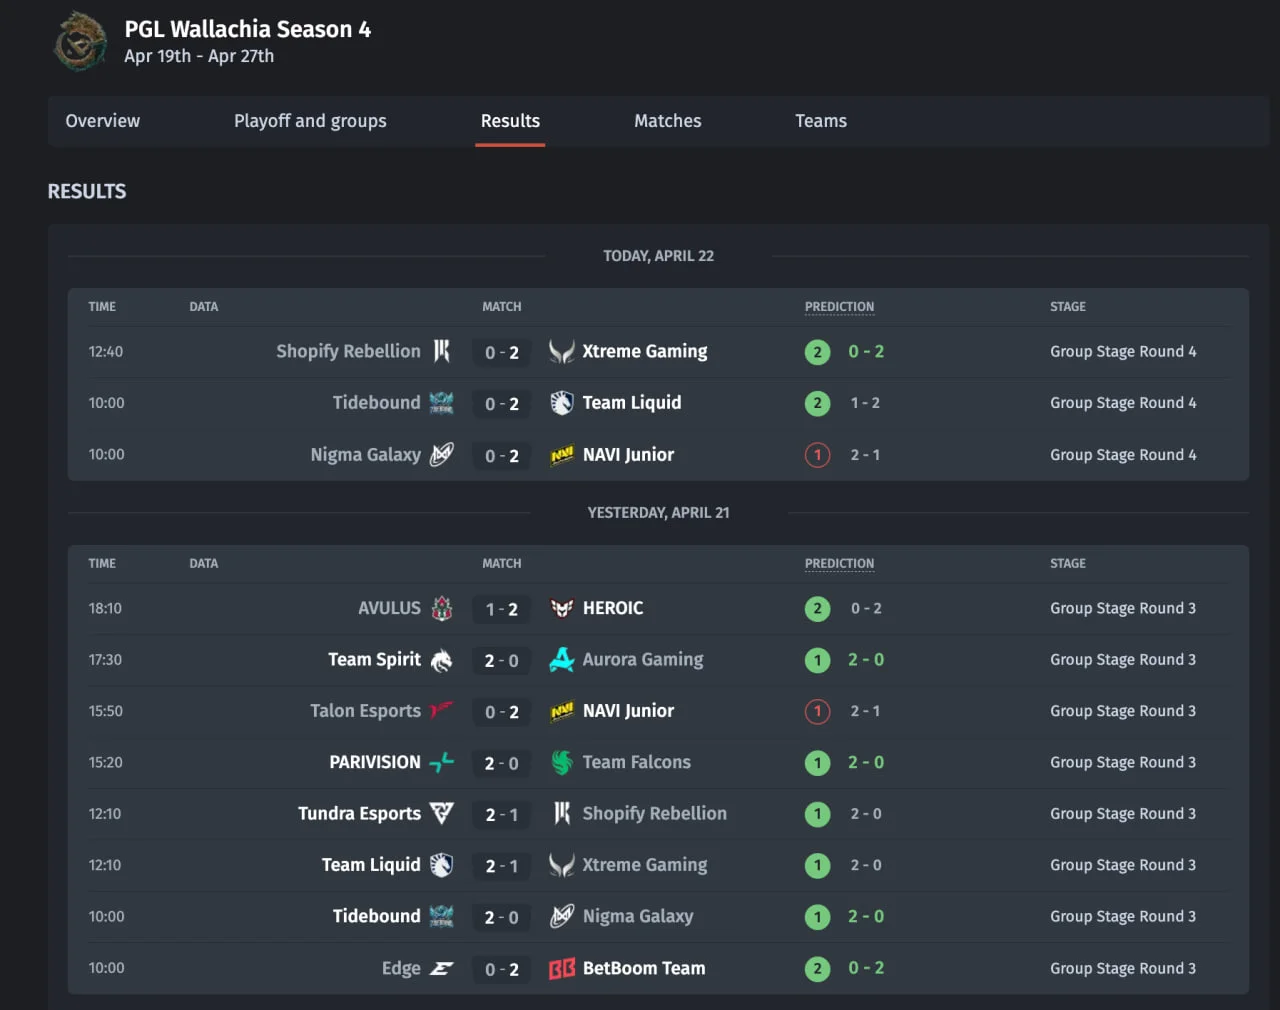1280x1010 pixels.
Task: Click the PGL Wallachia tournament logo
Action: 80,42
